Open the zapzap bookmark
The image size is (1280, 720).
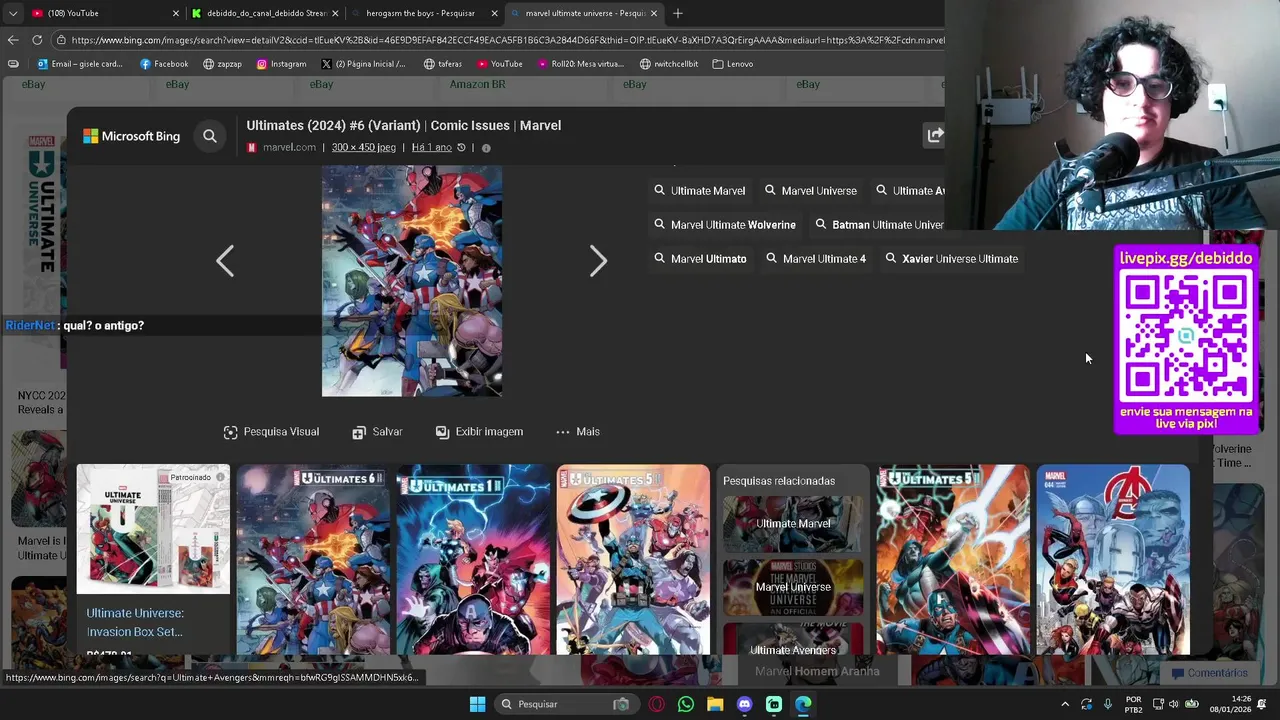point(222,64)
